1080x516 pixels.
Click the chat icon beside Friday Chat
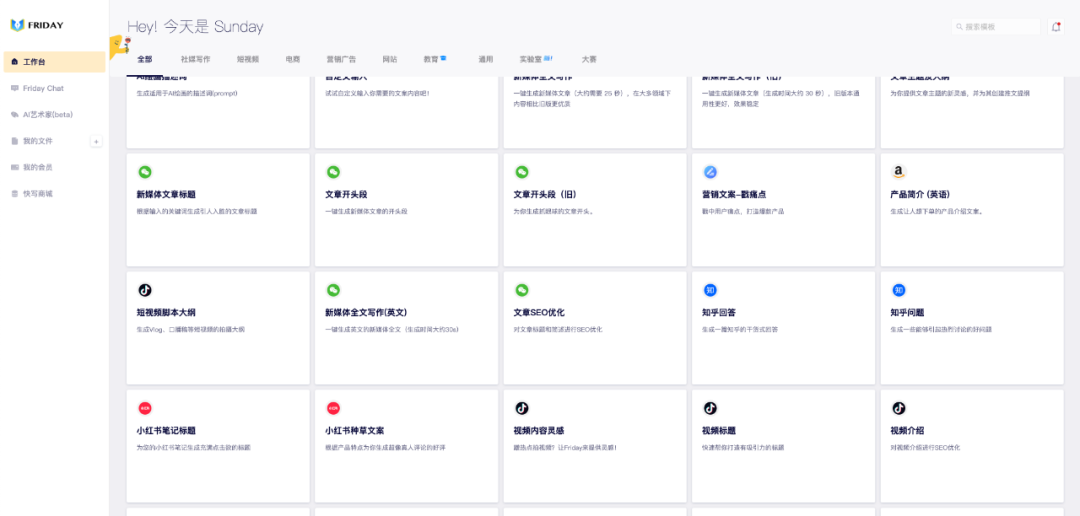pyautogui.click(x=14, y=88)
